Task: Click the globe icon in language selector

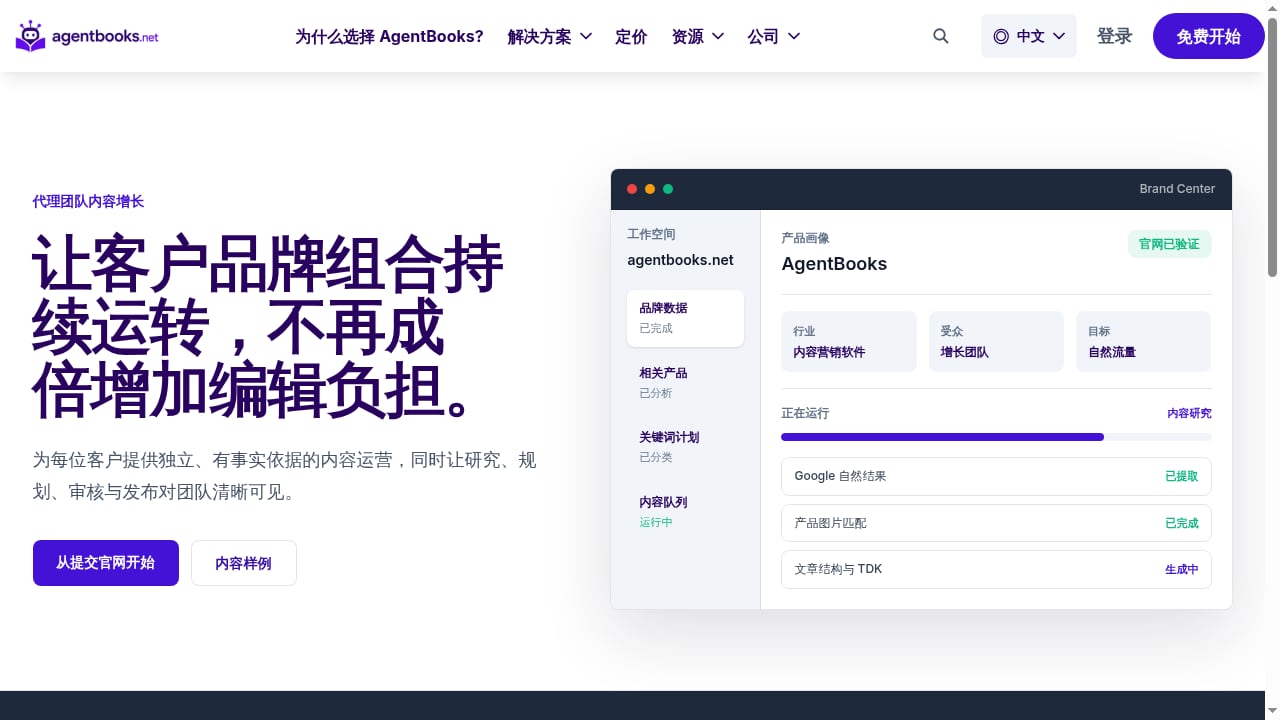Action: (x=1001, y=36)
